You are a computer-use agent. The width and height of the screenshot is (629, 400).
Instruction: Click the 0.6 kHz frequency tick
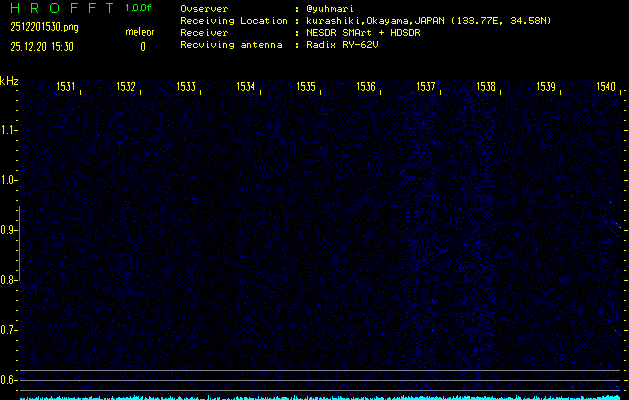[9, 380]
